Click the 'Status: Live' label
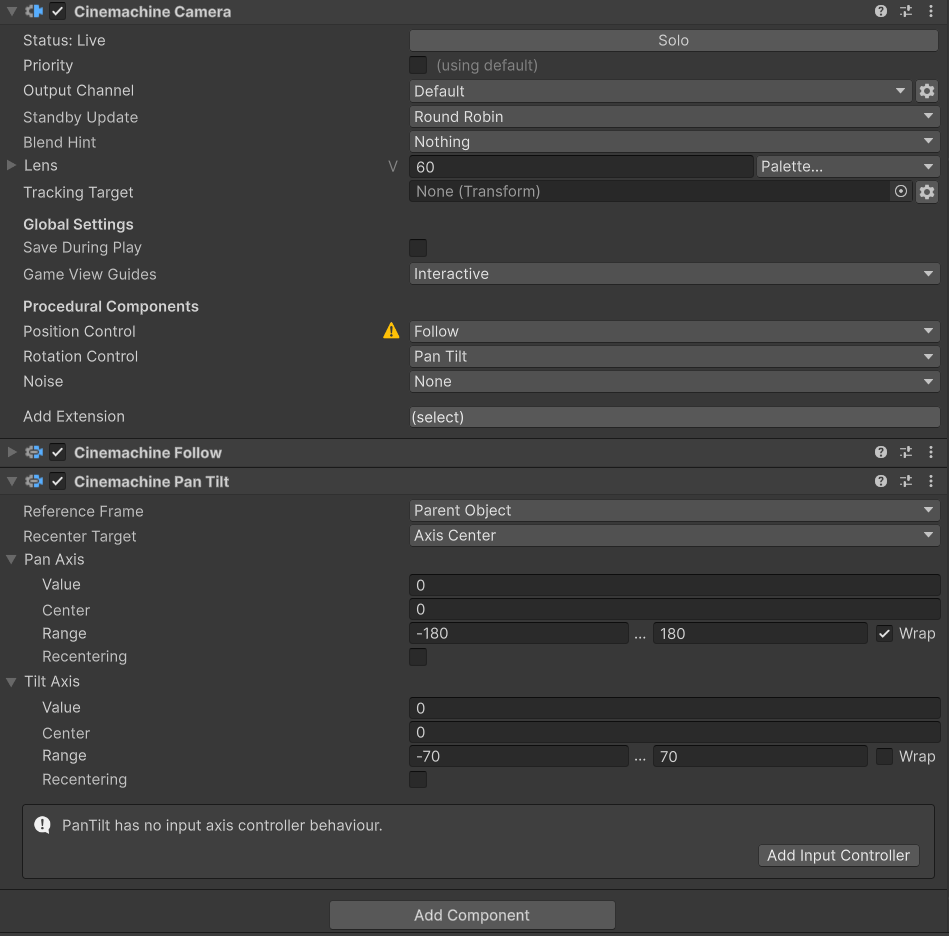 pos(64,41)
